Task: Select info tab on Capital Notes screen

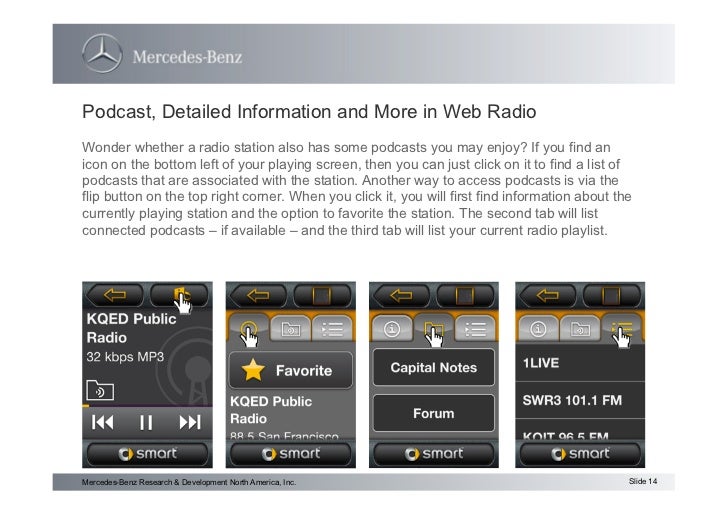Action: (x=392, y=328)
